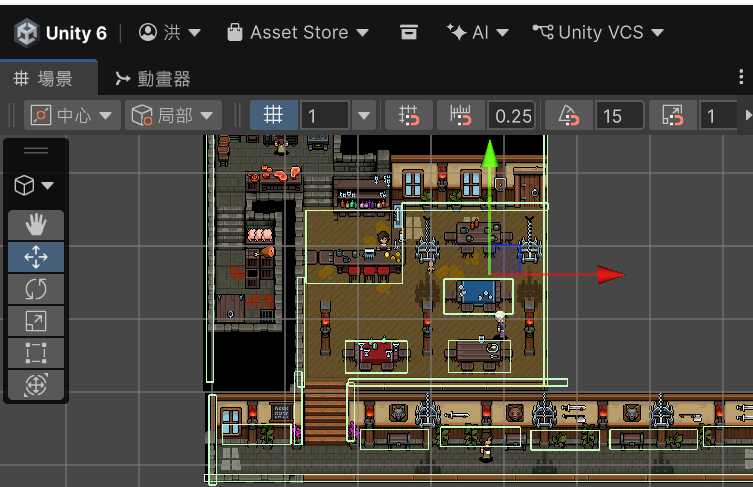Toggle grid snapping icon
The image size is (753, 487).
click(x=409, y=116)
